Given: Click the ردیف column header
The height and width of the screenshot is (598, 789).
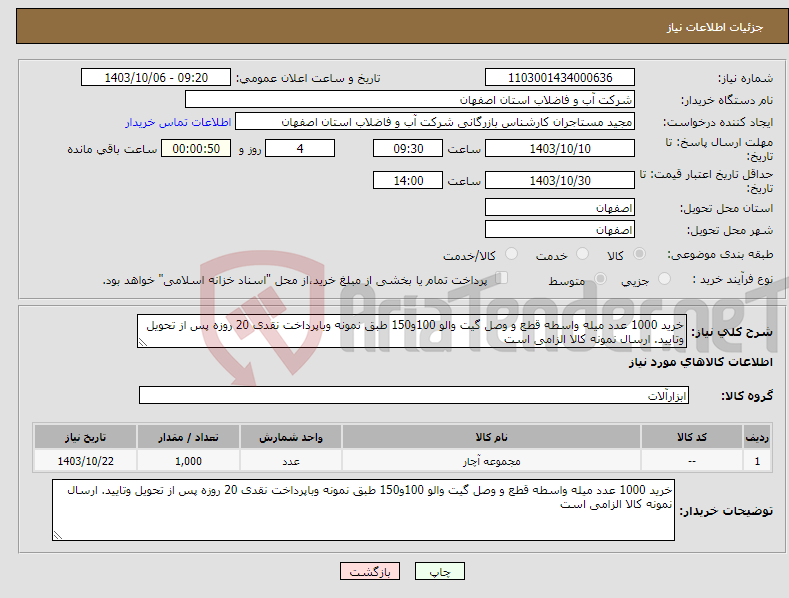Looking at the screenshot, I should (757, 437).
